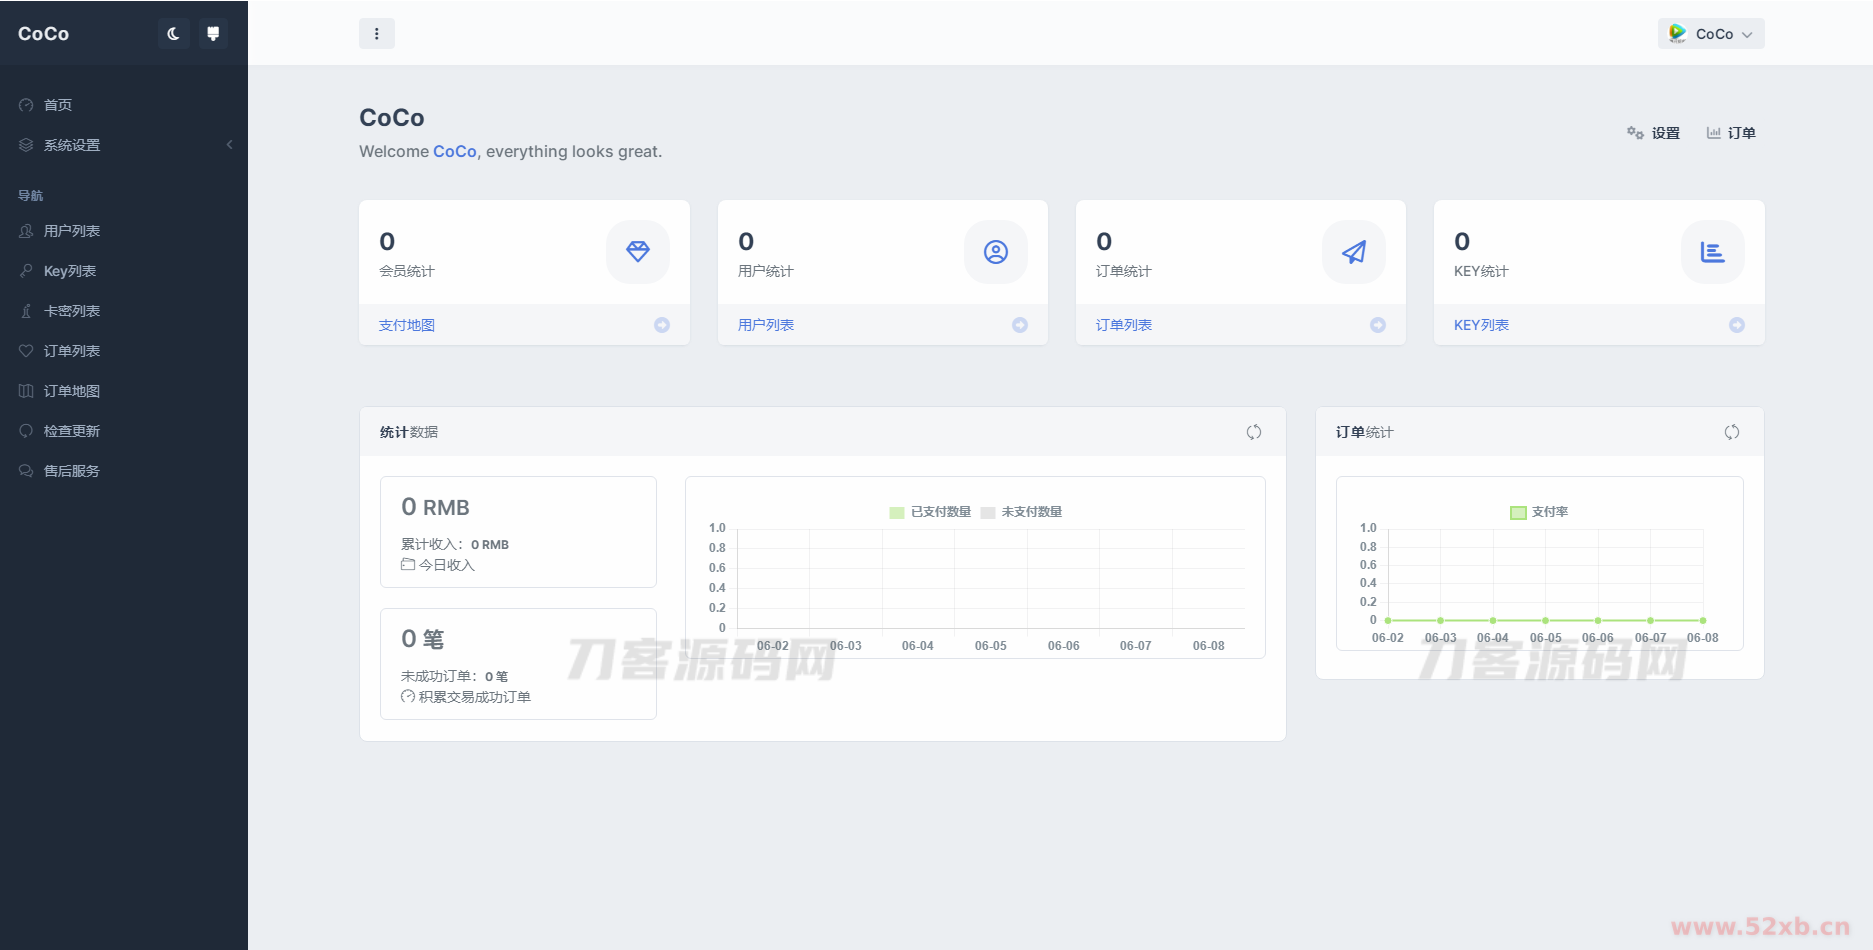Click the bar chart icon on KEY统计 card
The height and width of the screenshot is (950, 1873).
point(1712,252)
